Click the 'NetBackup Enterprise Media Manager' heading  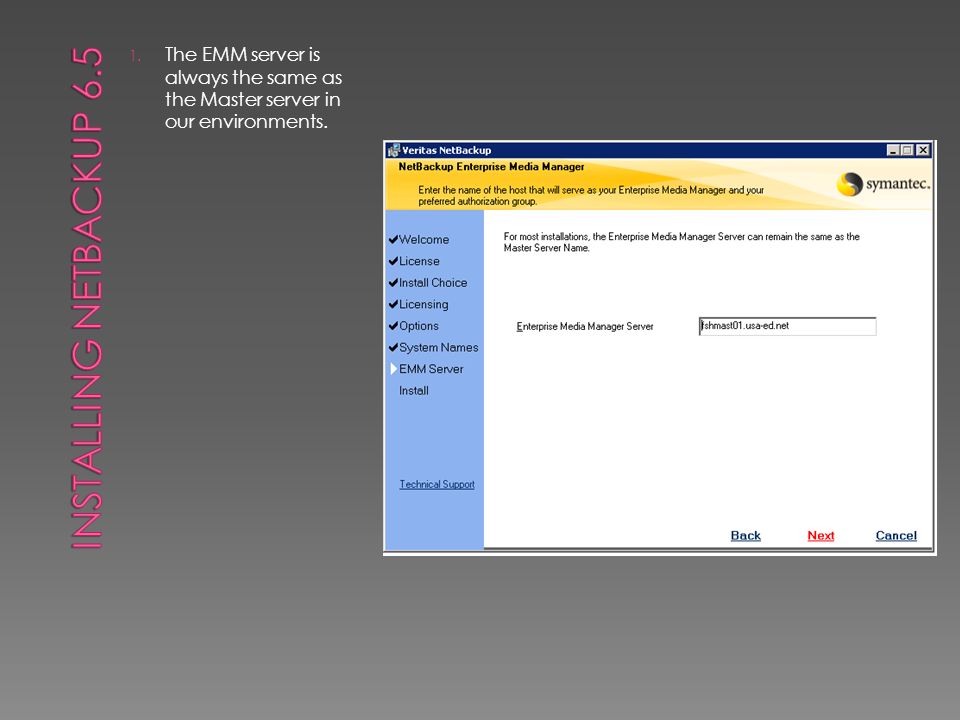pyautogui.click(x=491, y=167)
